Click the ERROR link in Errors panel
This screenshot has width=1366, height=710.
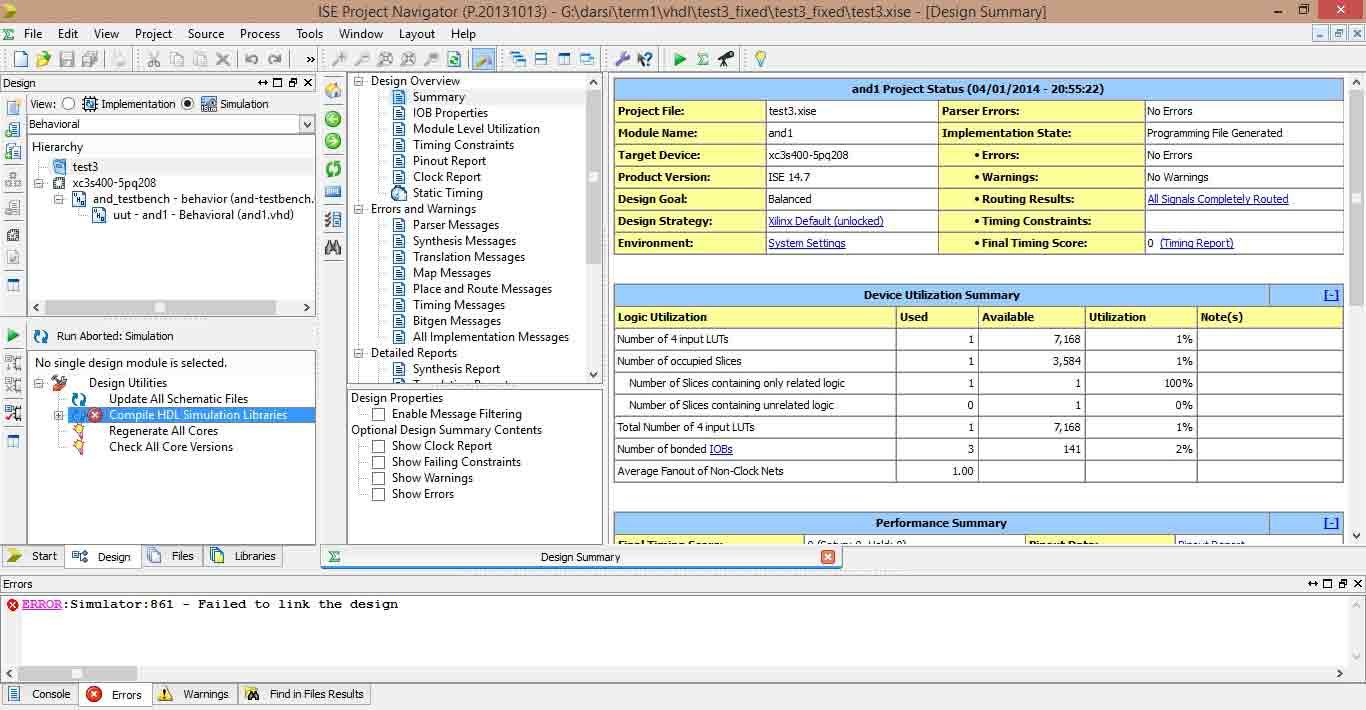(42, 604)
